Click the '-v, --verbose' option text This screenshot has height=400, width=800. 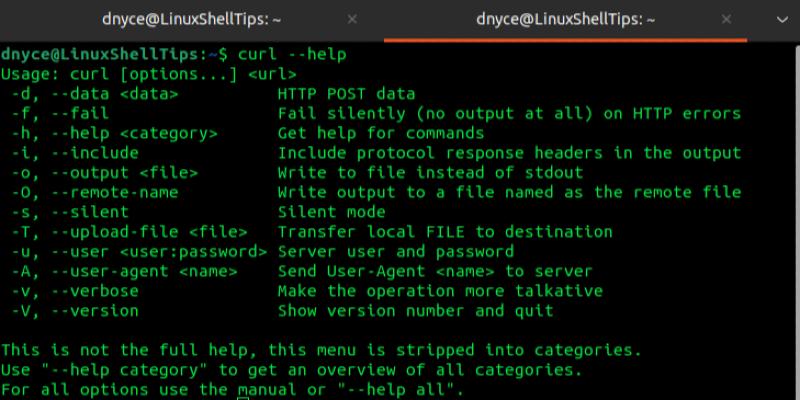[x=76, y=291]
